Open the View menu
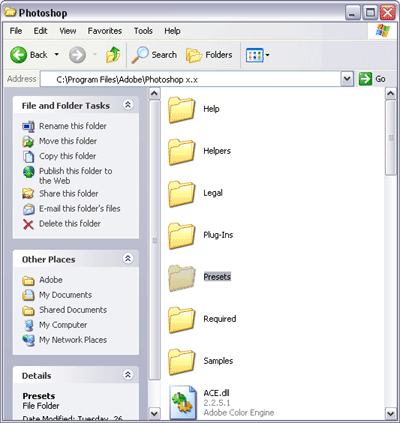The image size is (400, 423). tap(68, 31)
